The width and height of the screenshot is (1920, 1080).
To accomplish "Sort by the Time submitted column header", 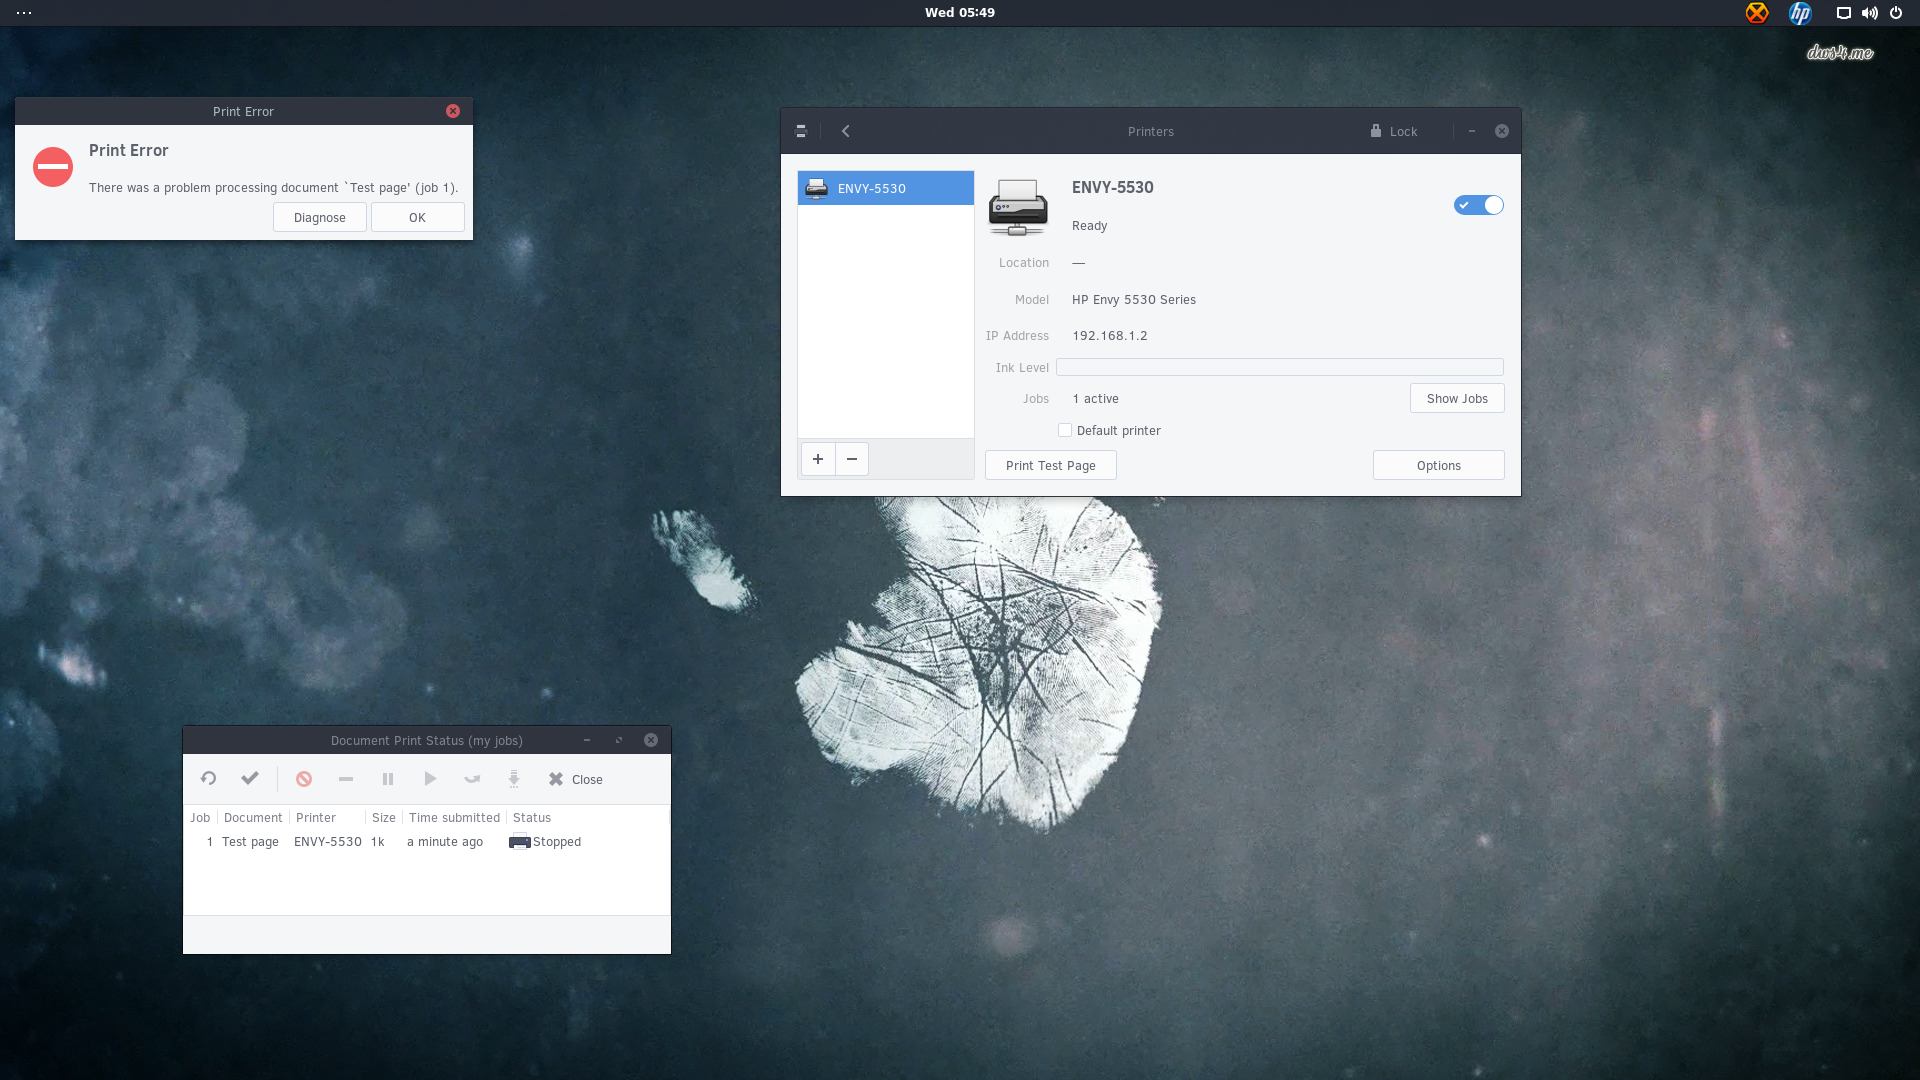I will point(454,817).
